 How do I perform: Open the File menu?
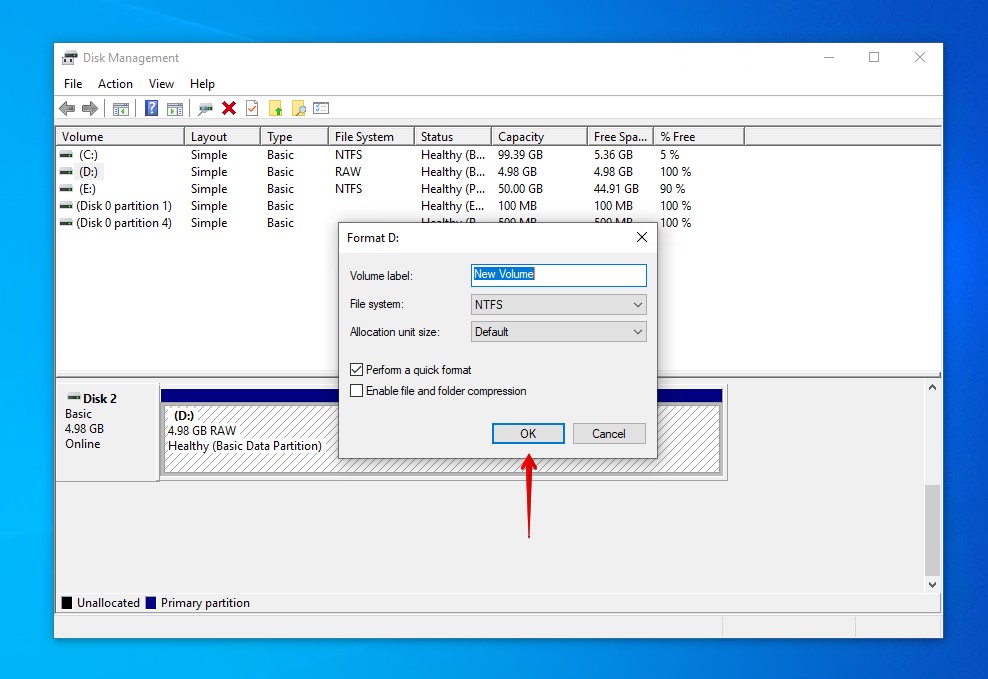(x=73, y=84)
